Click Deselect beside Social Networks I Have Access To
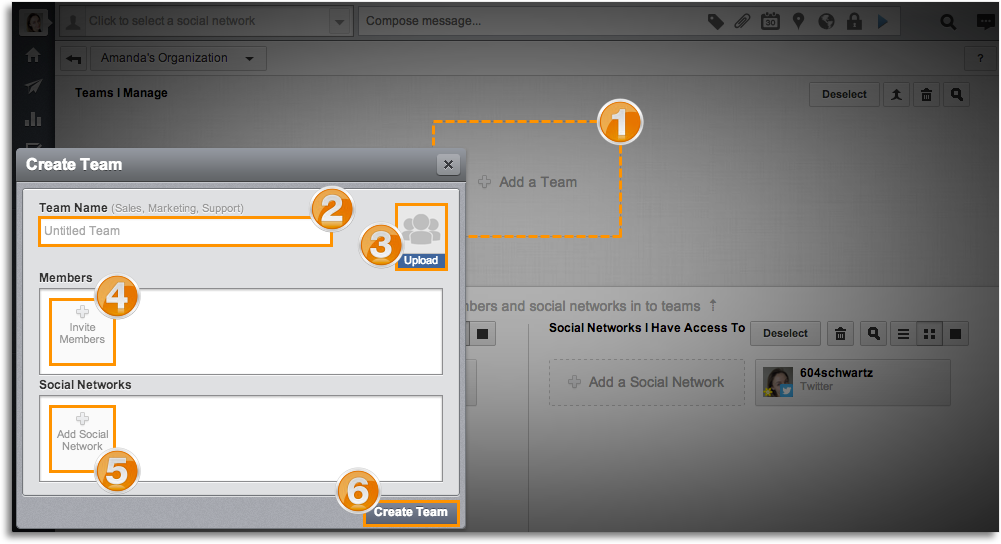This screenshot has width=1001, height=544. [x=785, y=333]
